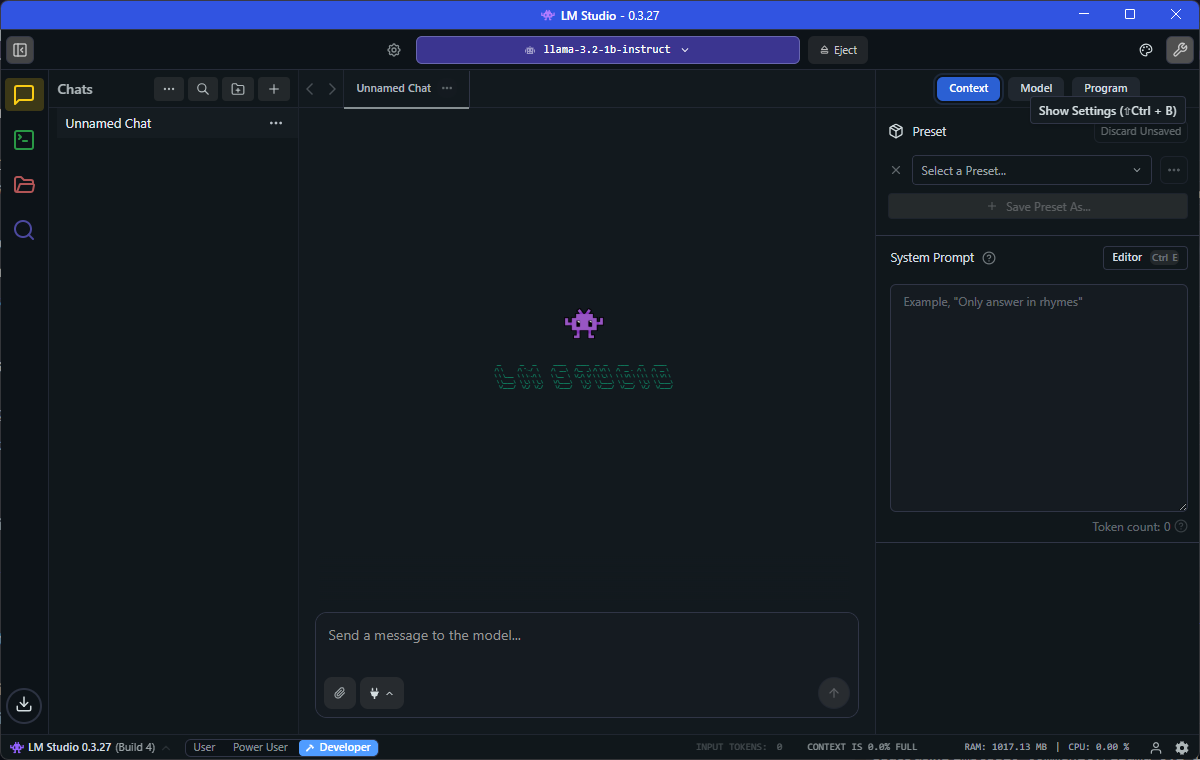Open the Downloads icon at bottom left
This screenshot has width=1200, height=760.
point(24,704)
